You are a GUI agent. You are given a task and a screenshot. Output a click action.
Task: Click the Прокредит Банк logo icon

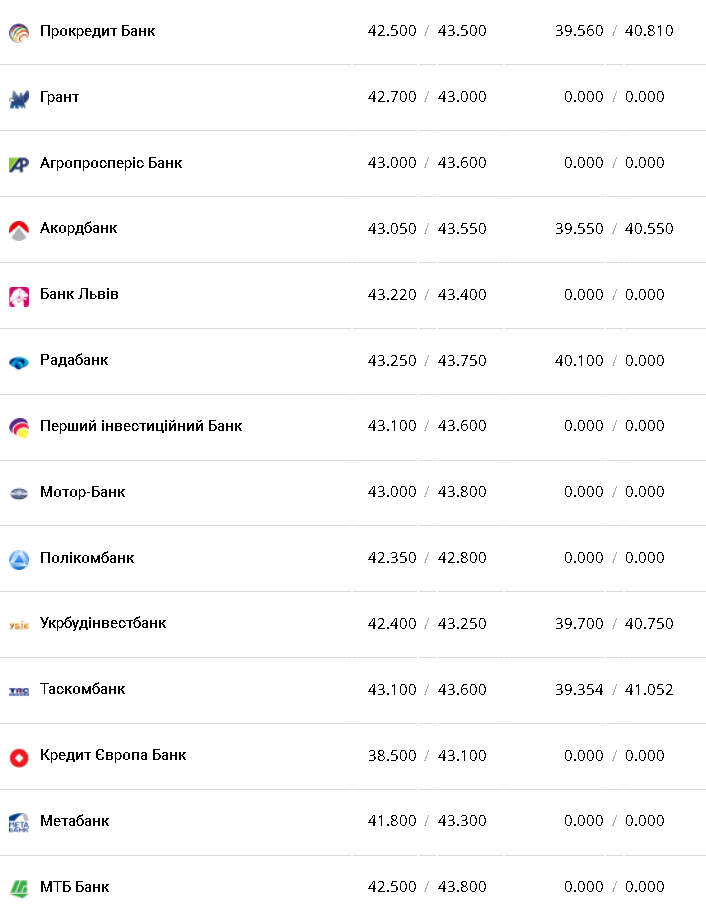tap(19, 32)
